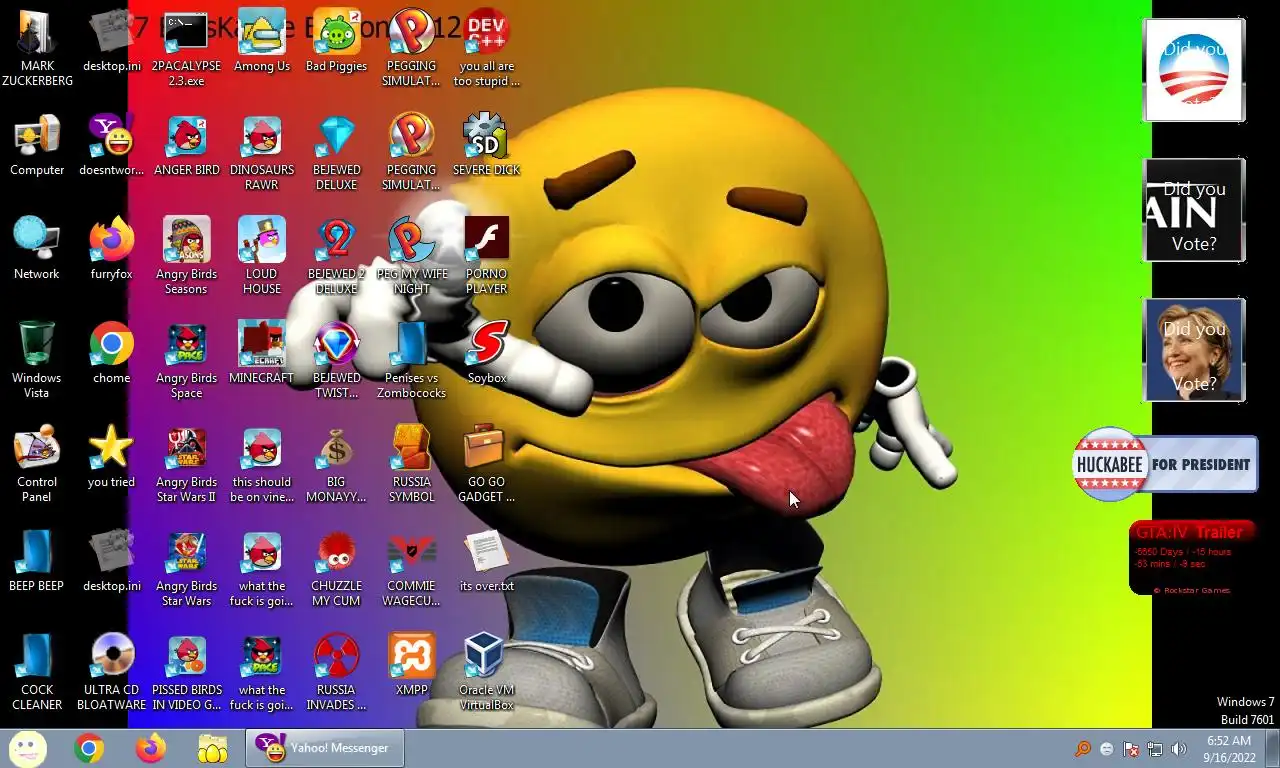The width and height of the screenshot is (1280, 768).
Task: Select 'this should be on vine' icon
Action: tap(262, 464)
